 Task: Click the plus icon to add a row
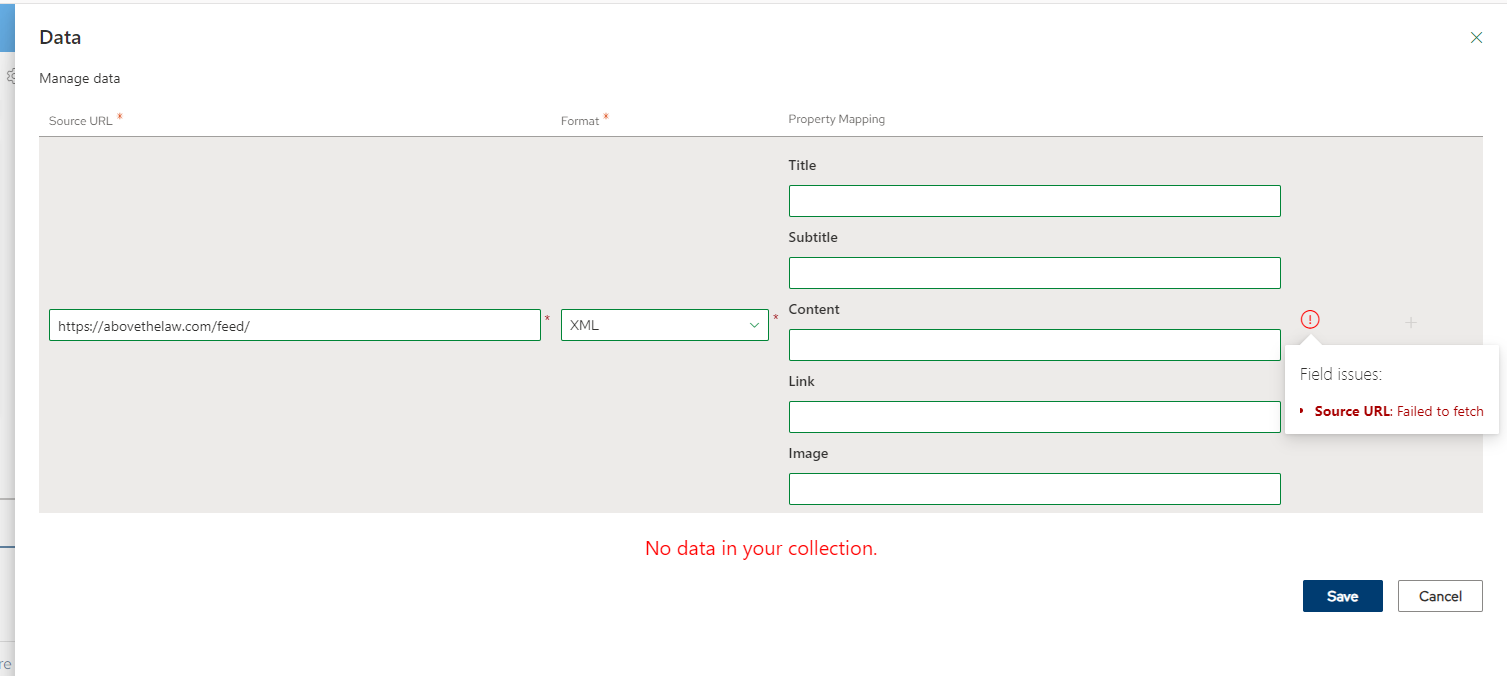pos(1411,322)
